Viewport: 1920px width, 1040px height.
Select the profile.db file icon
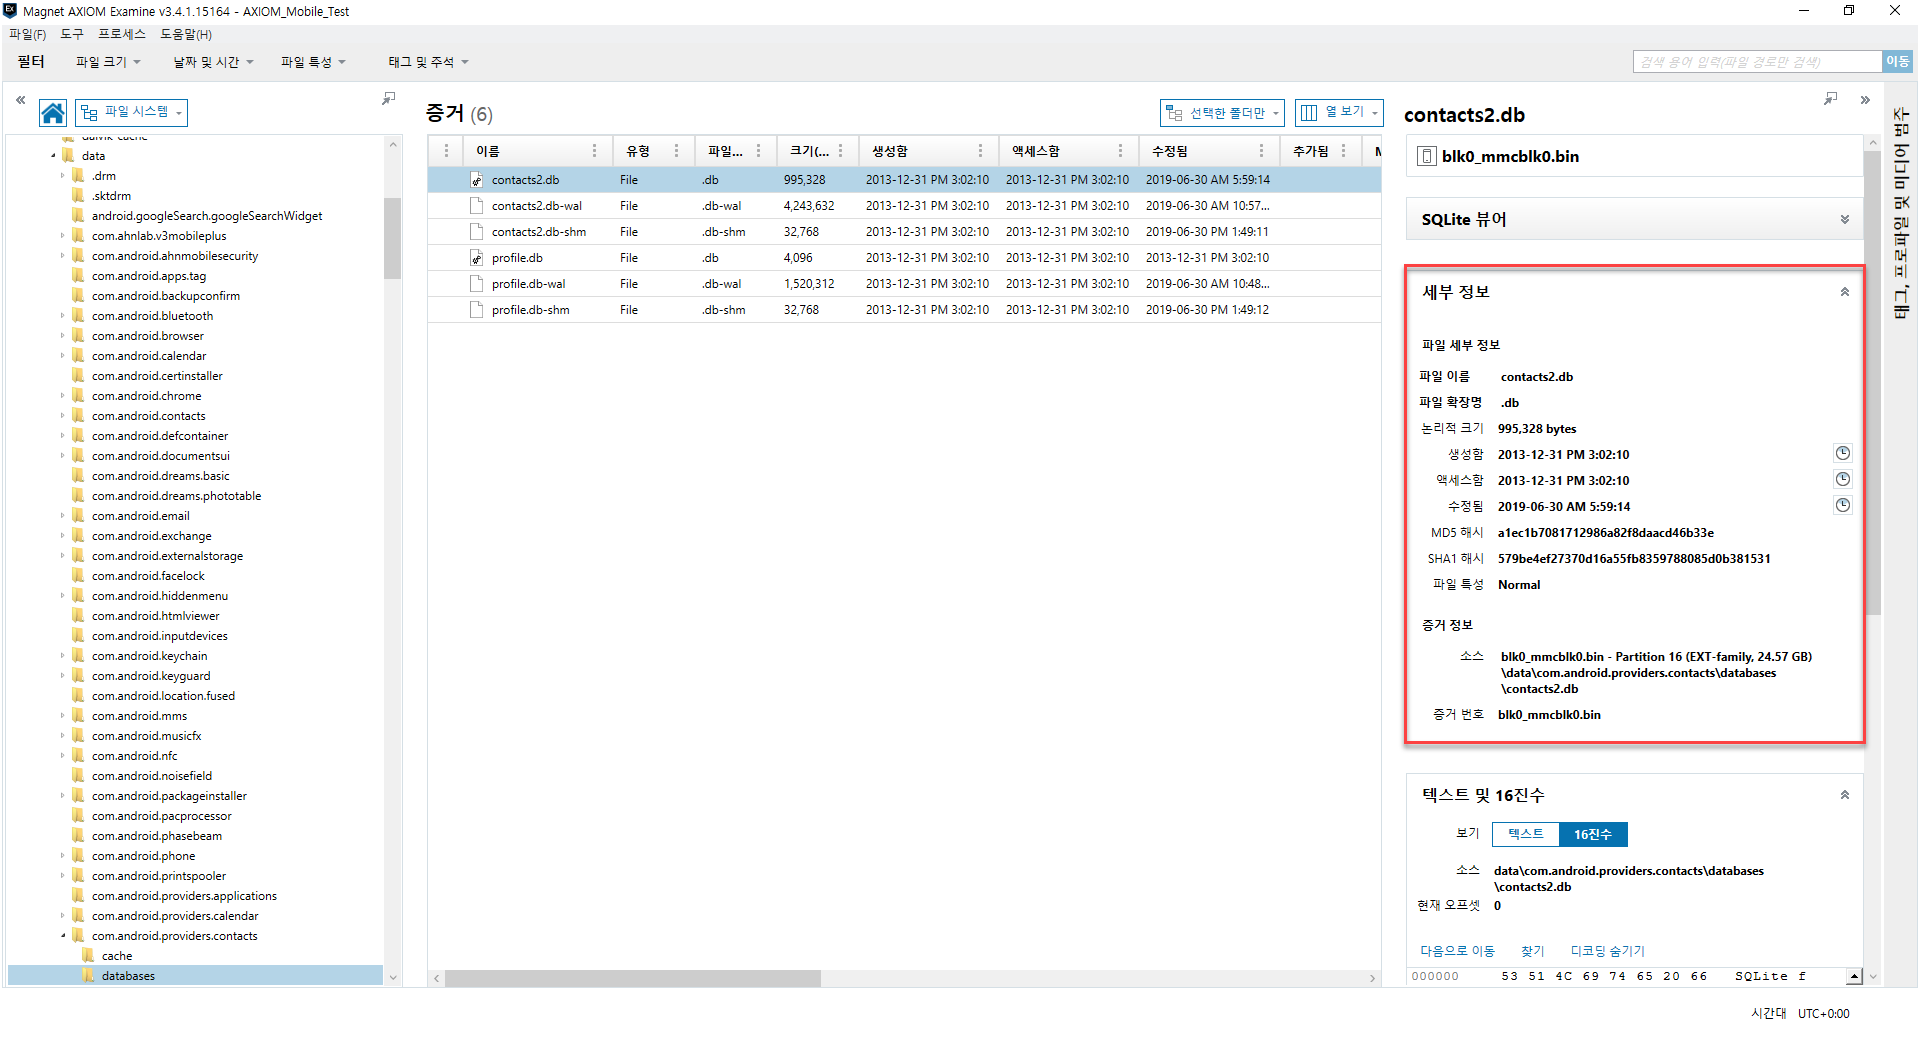tap(477, 258)
